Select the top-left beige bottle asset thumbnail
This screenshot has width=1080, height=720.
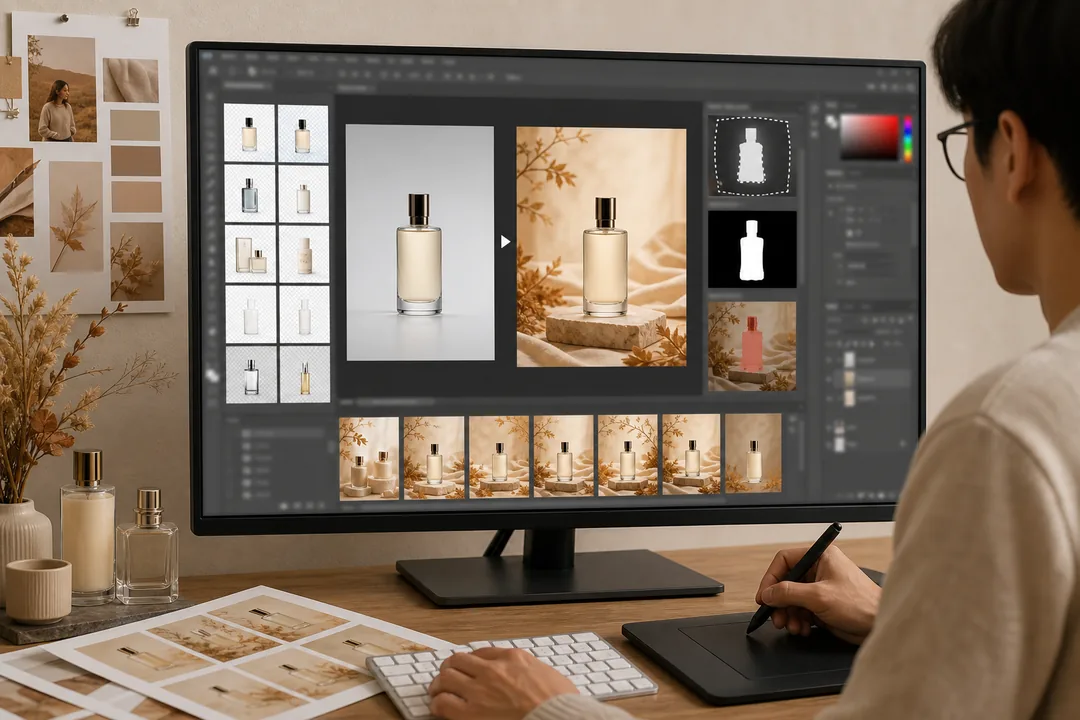pyautogui.click(x=249, y=133)
